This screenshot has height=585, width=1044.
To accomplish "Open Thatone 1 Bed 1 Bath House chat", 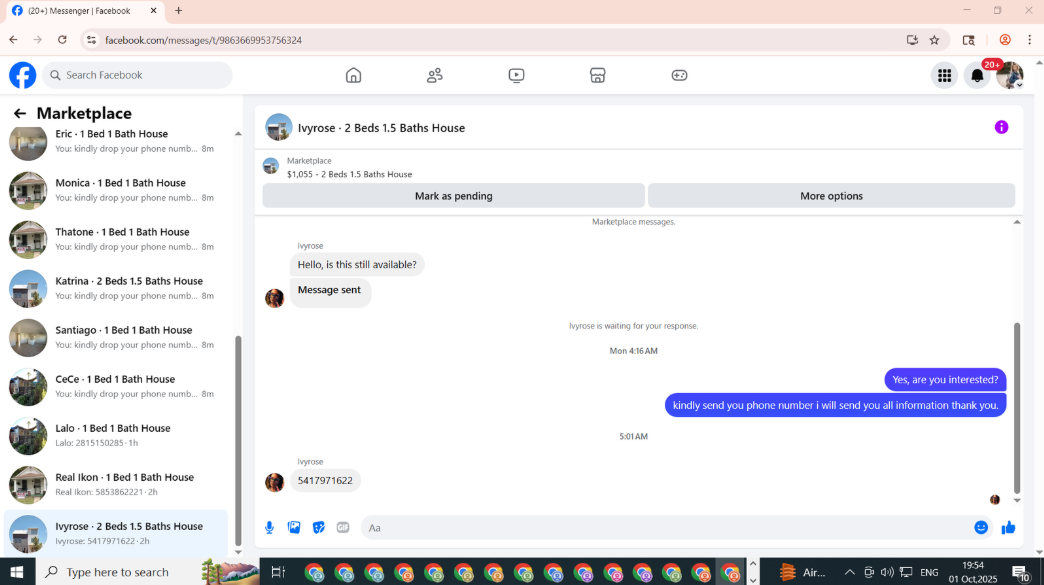I will click(x=116, y=240).
